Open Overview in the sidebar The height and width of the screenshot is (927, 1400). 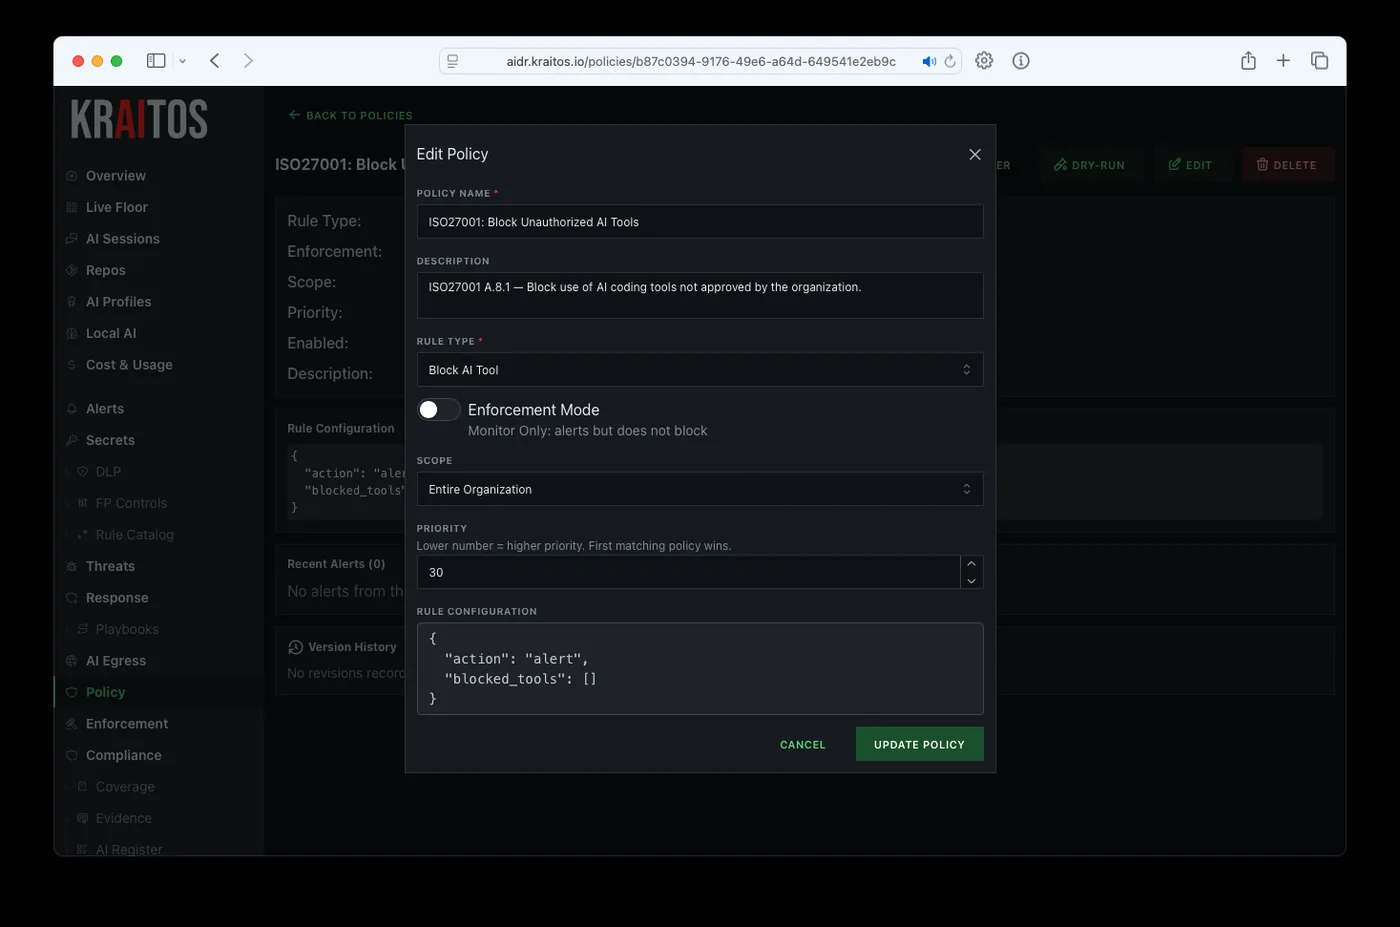pos(115,176)
